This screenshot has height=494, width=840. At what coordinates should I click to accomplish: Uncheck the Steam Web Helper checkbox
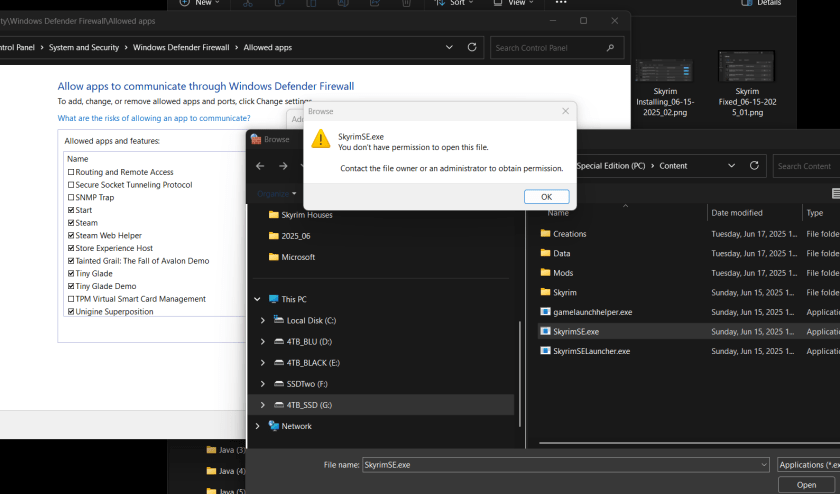pos(71,236)
